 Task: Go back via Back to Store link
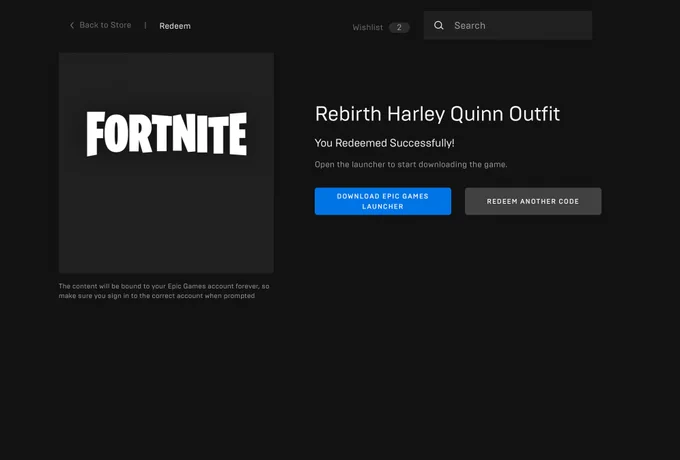coord(105,25)
